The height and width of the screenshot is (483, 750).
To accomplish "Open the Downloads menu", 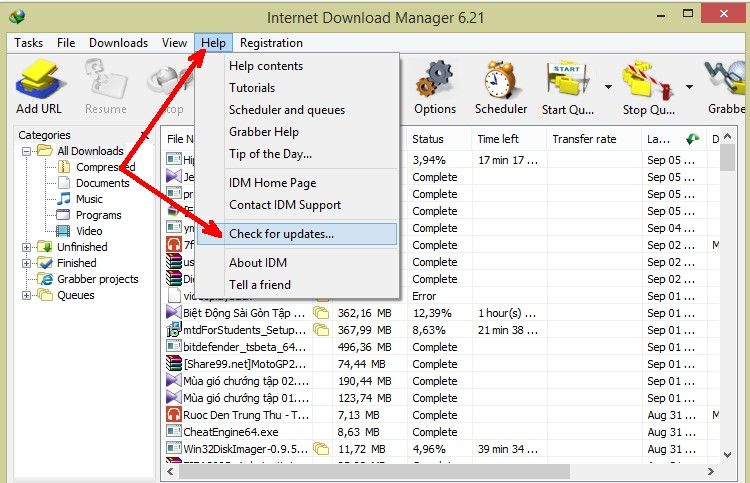I will pos(119,43).
